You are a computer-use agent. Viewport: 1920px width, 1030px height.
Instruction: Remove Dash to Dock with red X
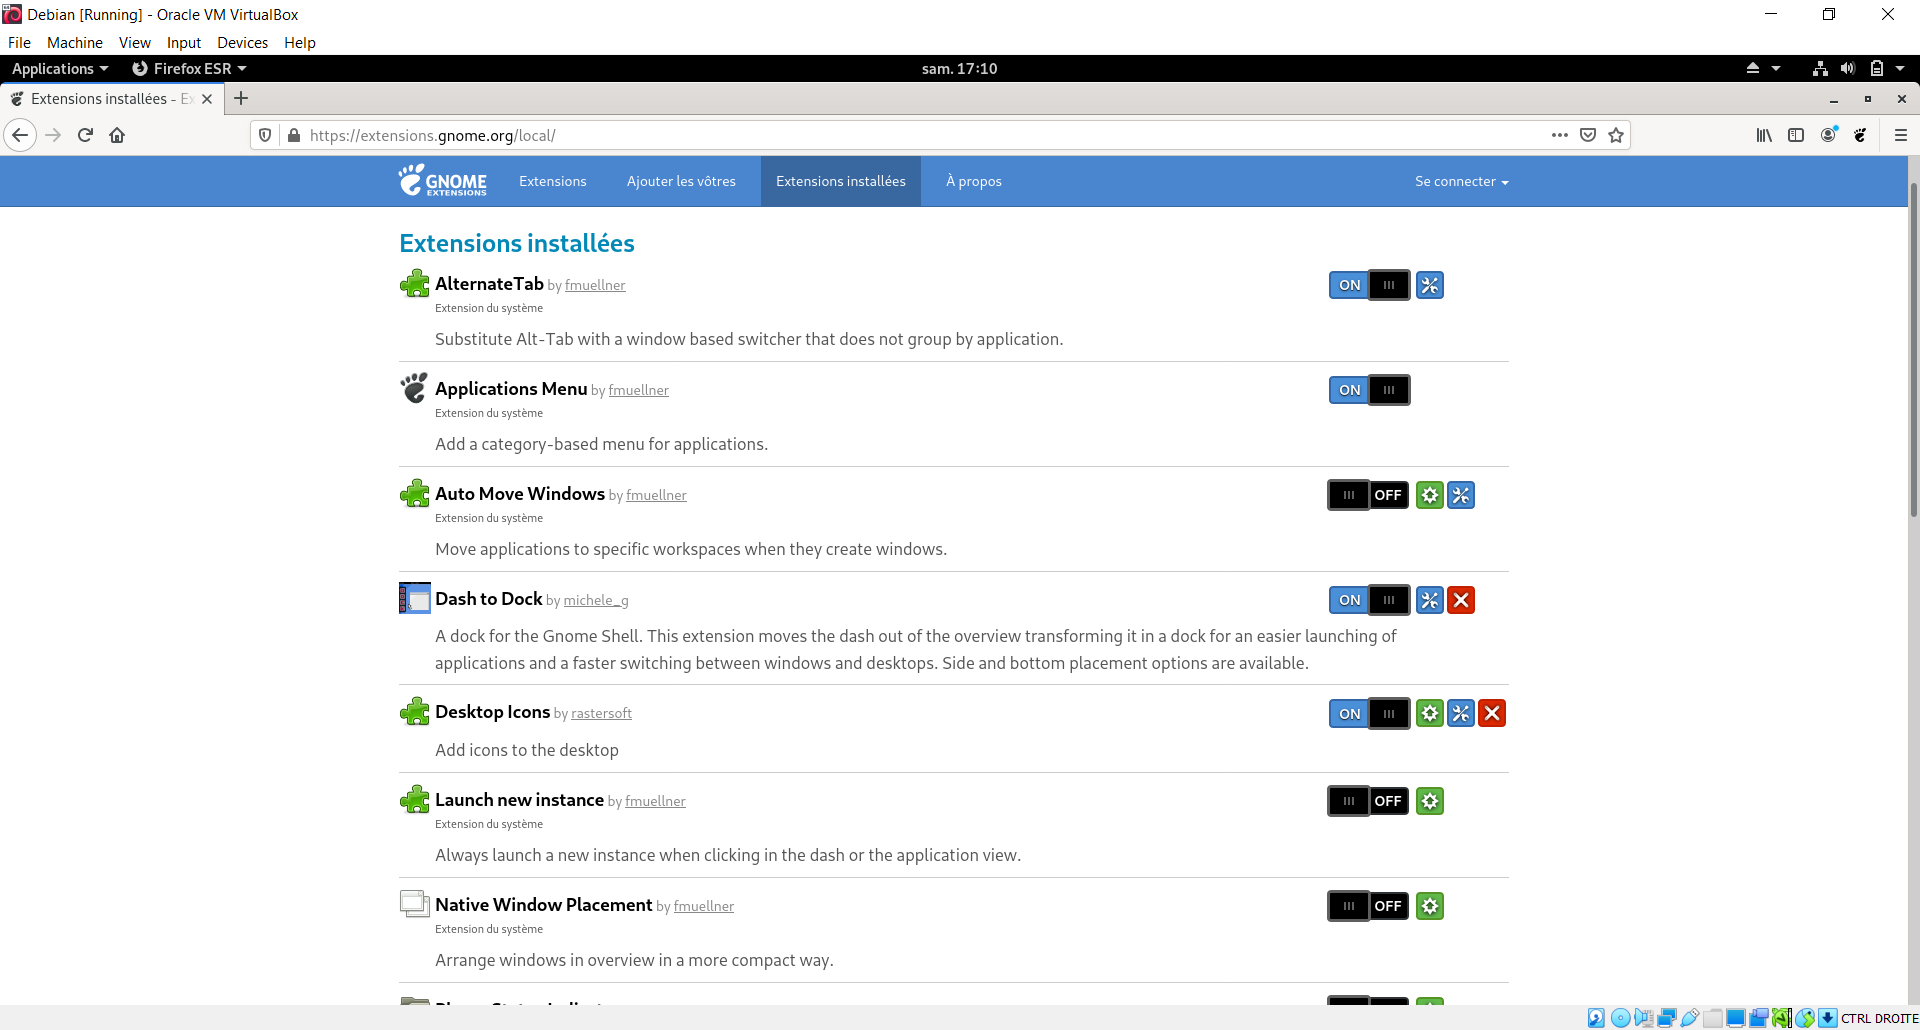pos(1461,600)
